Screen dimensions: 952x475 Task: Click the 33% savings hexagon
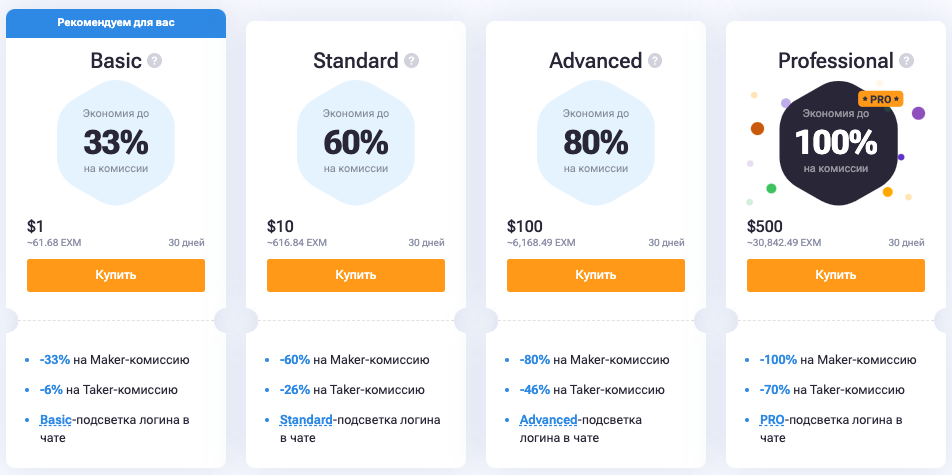coord(115,143)
